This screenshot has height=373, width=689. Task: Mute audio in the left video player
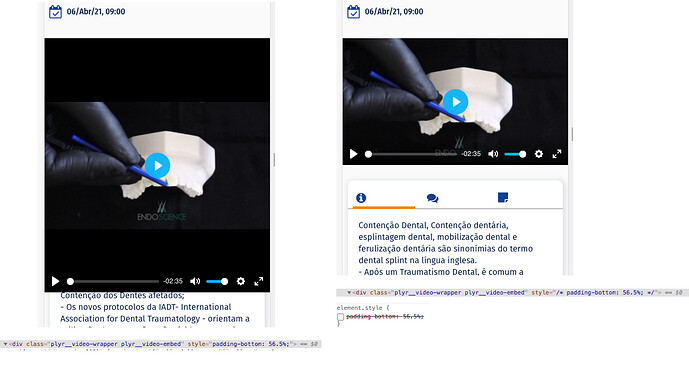195,281
